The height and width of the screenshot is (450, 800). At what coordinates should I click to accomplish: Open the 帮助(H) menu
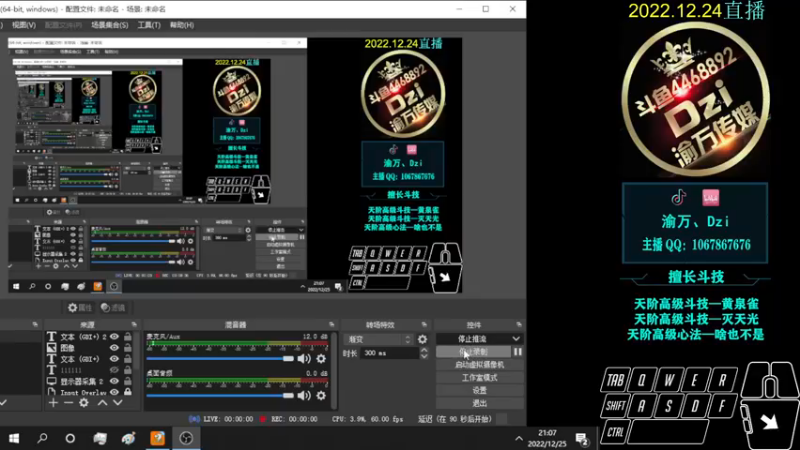182,25
